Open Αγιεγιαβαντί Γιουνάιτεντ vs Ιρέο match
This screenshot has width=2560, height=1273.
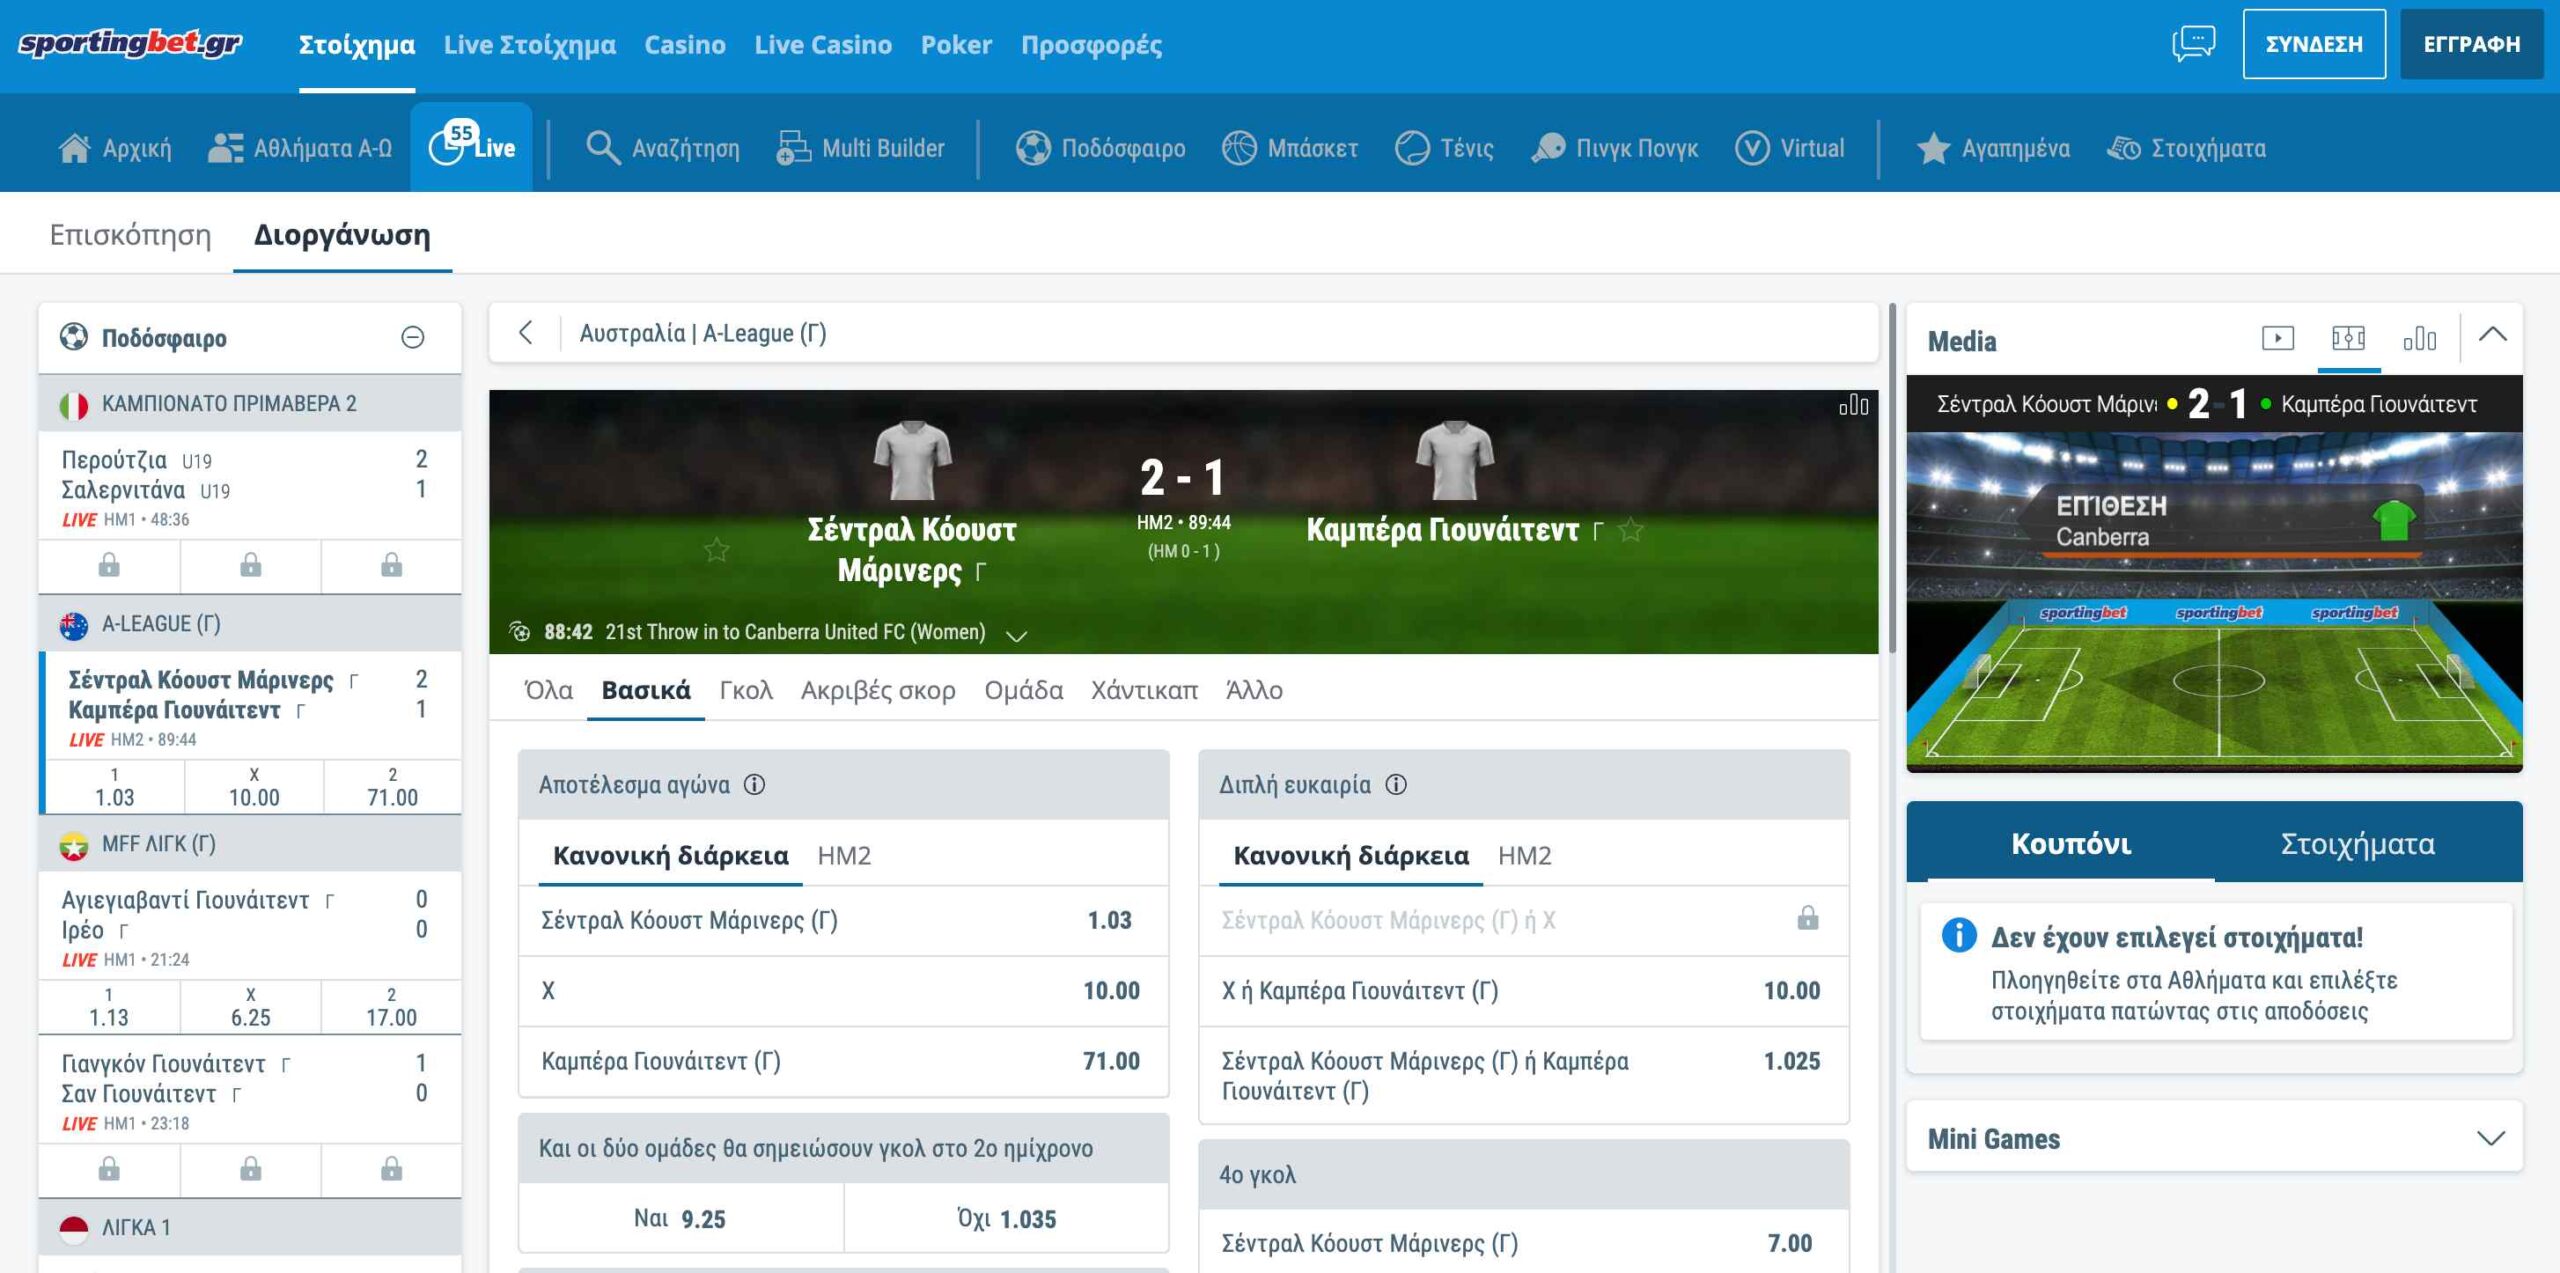pos(250,928)
